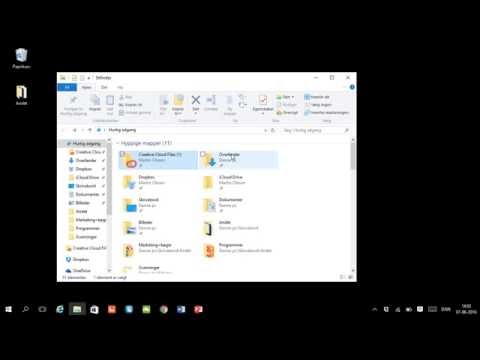Click the Slet (Delete) X icon

(x=196, y=100)
